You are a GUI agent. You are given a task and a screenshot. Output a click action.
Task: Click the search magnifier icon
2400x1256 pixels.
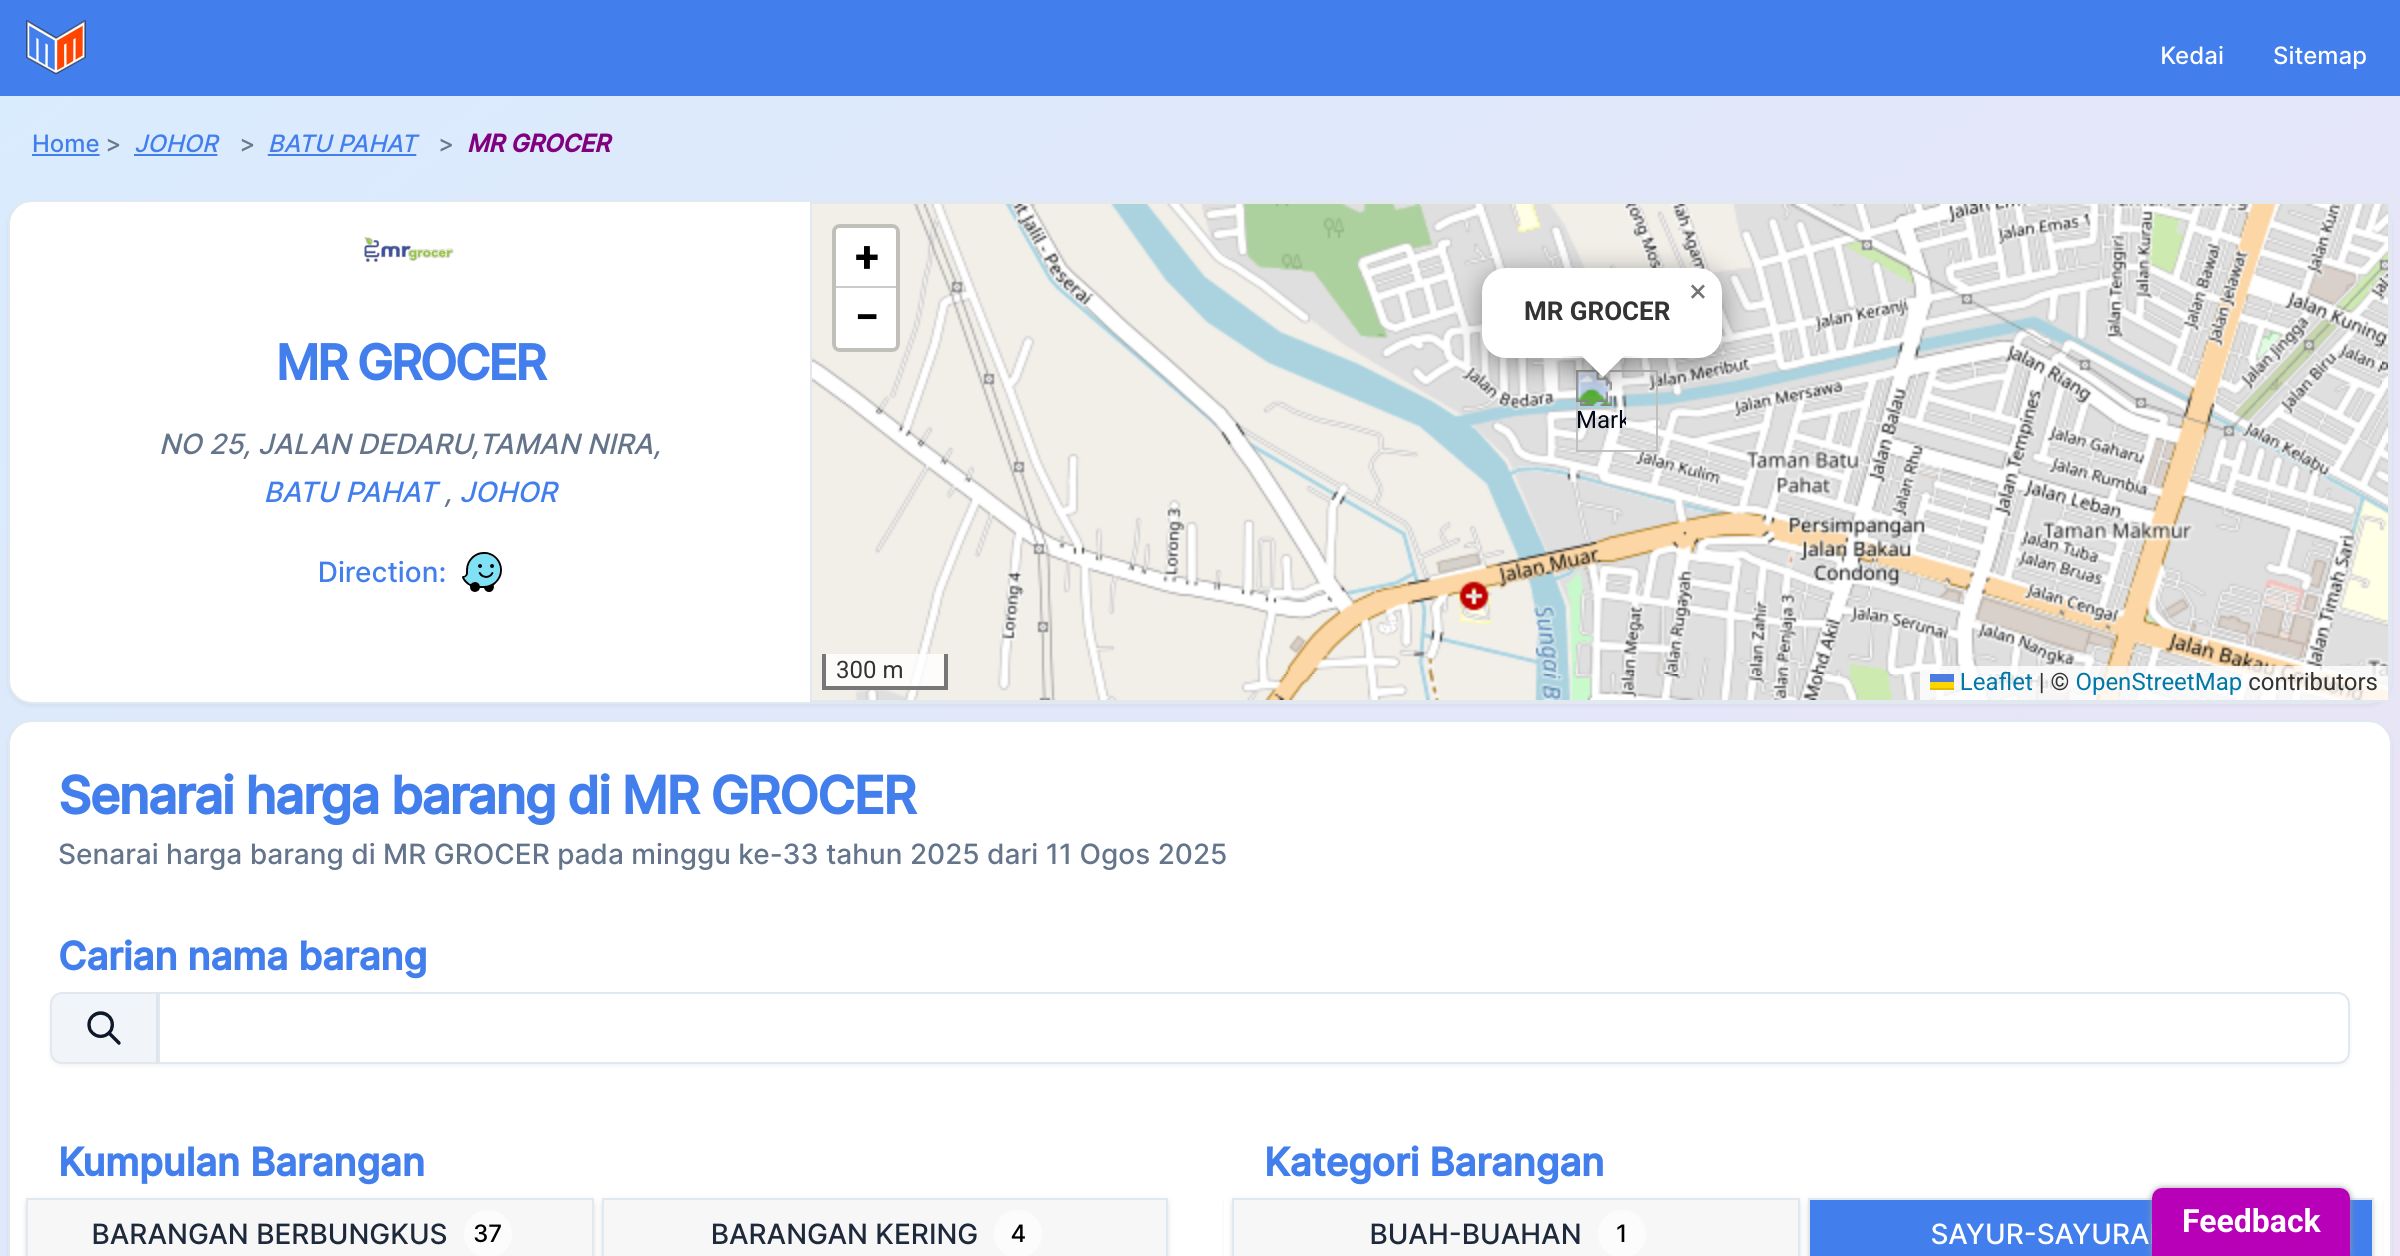104,1028
